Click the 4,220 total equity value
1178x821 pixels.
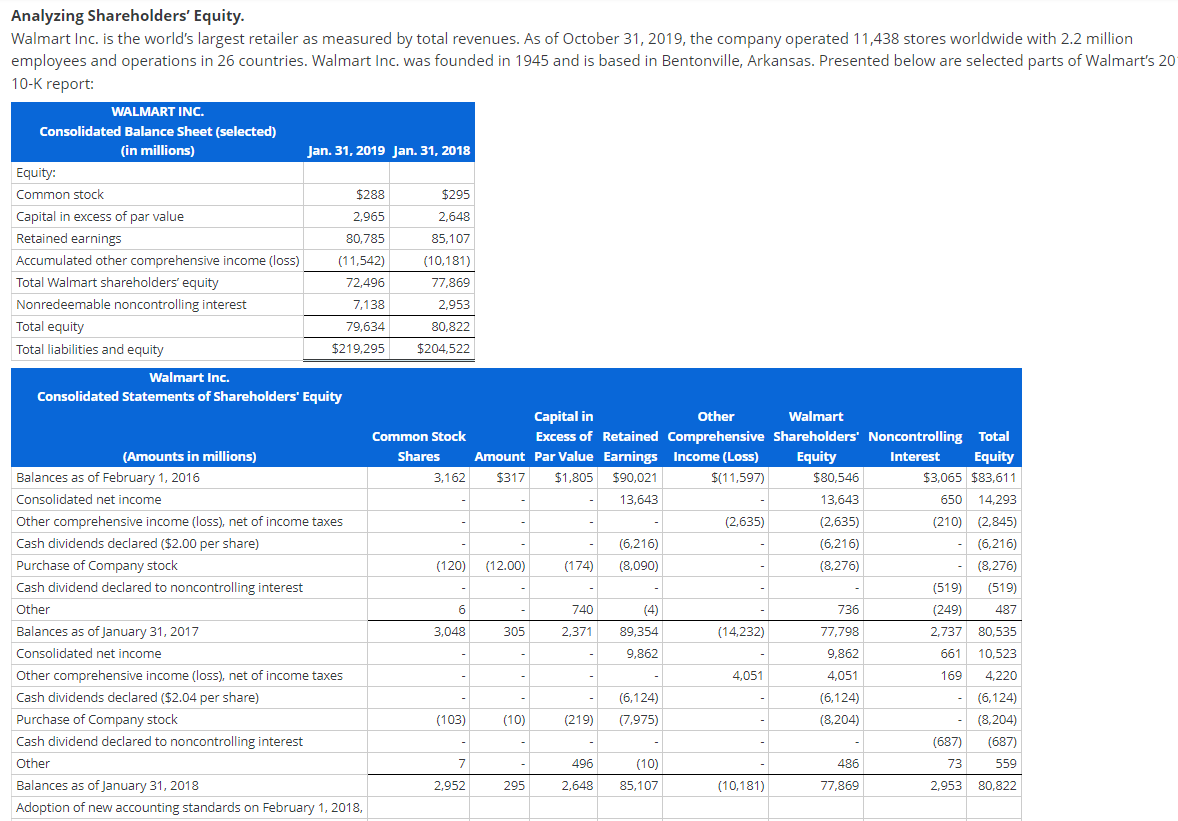click(1001, 675)
